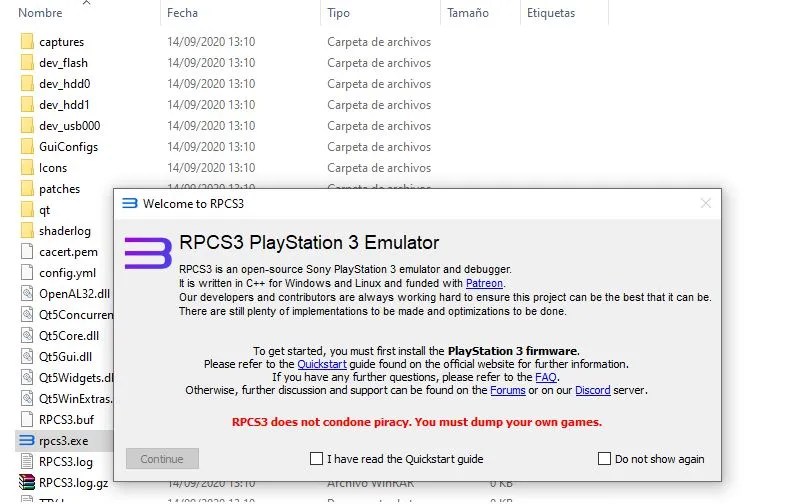Open the FAQ link

click(x=546, y=377)
